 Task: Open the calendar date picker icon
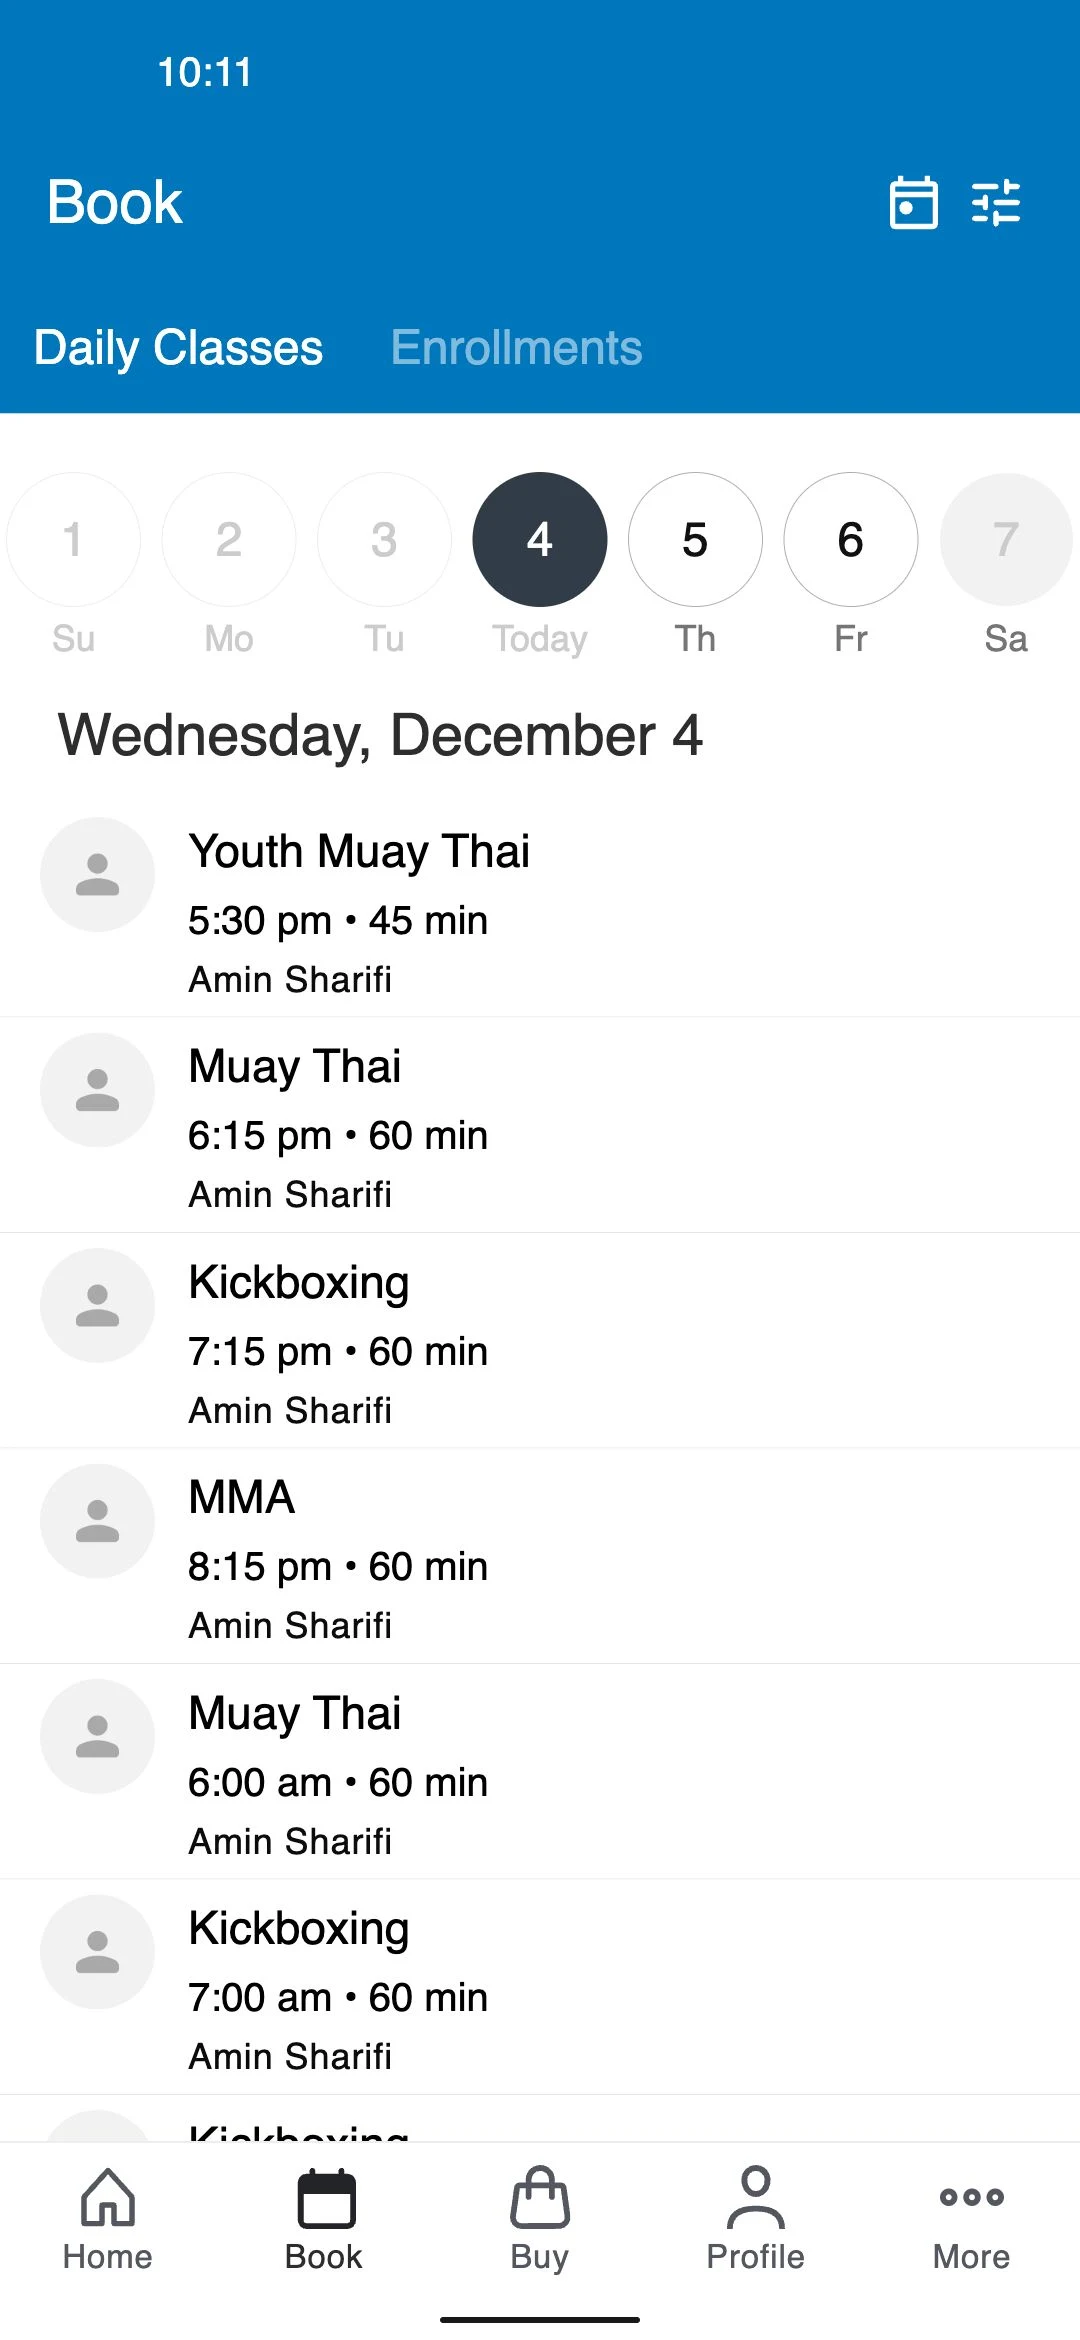click(913, 203)
